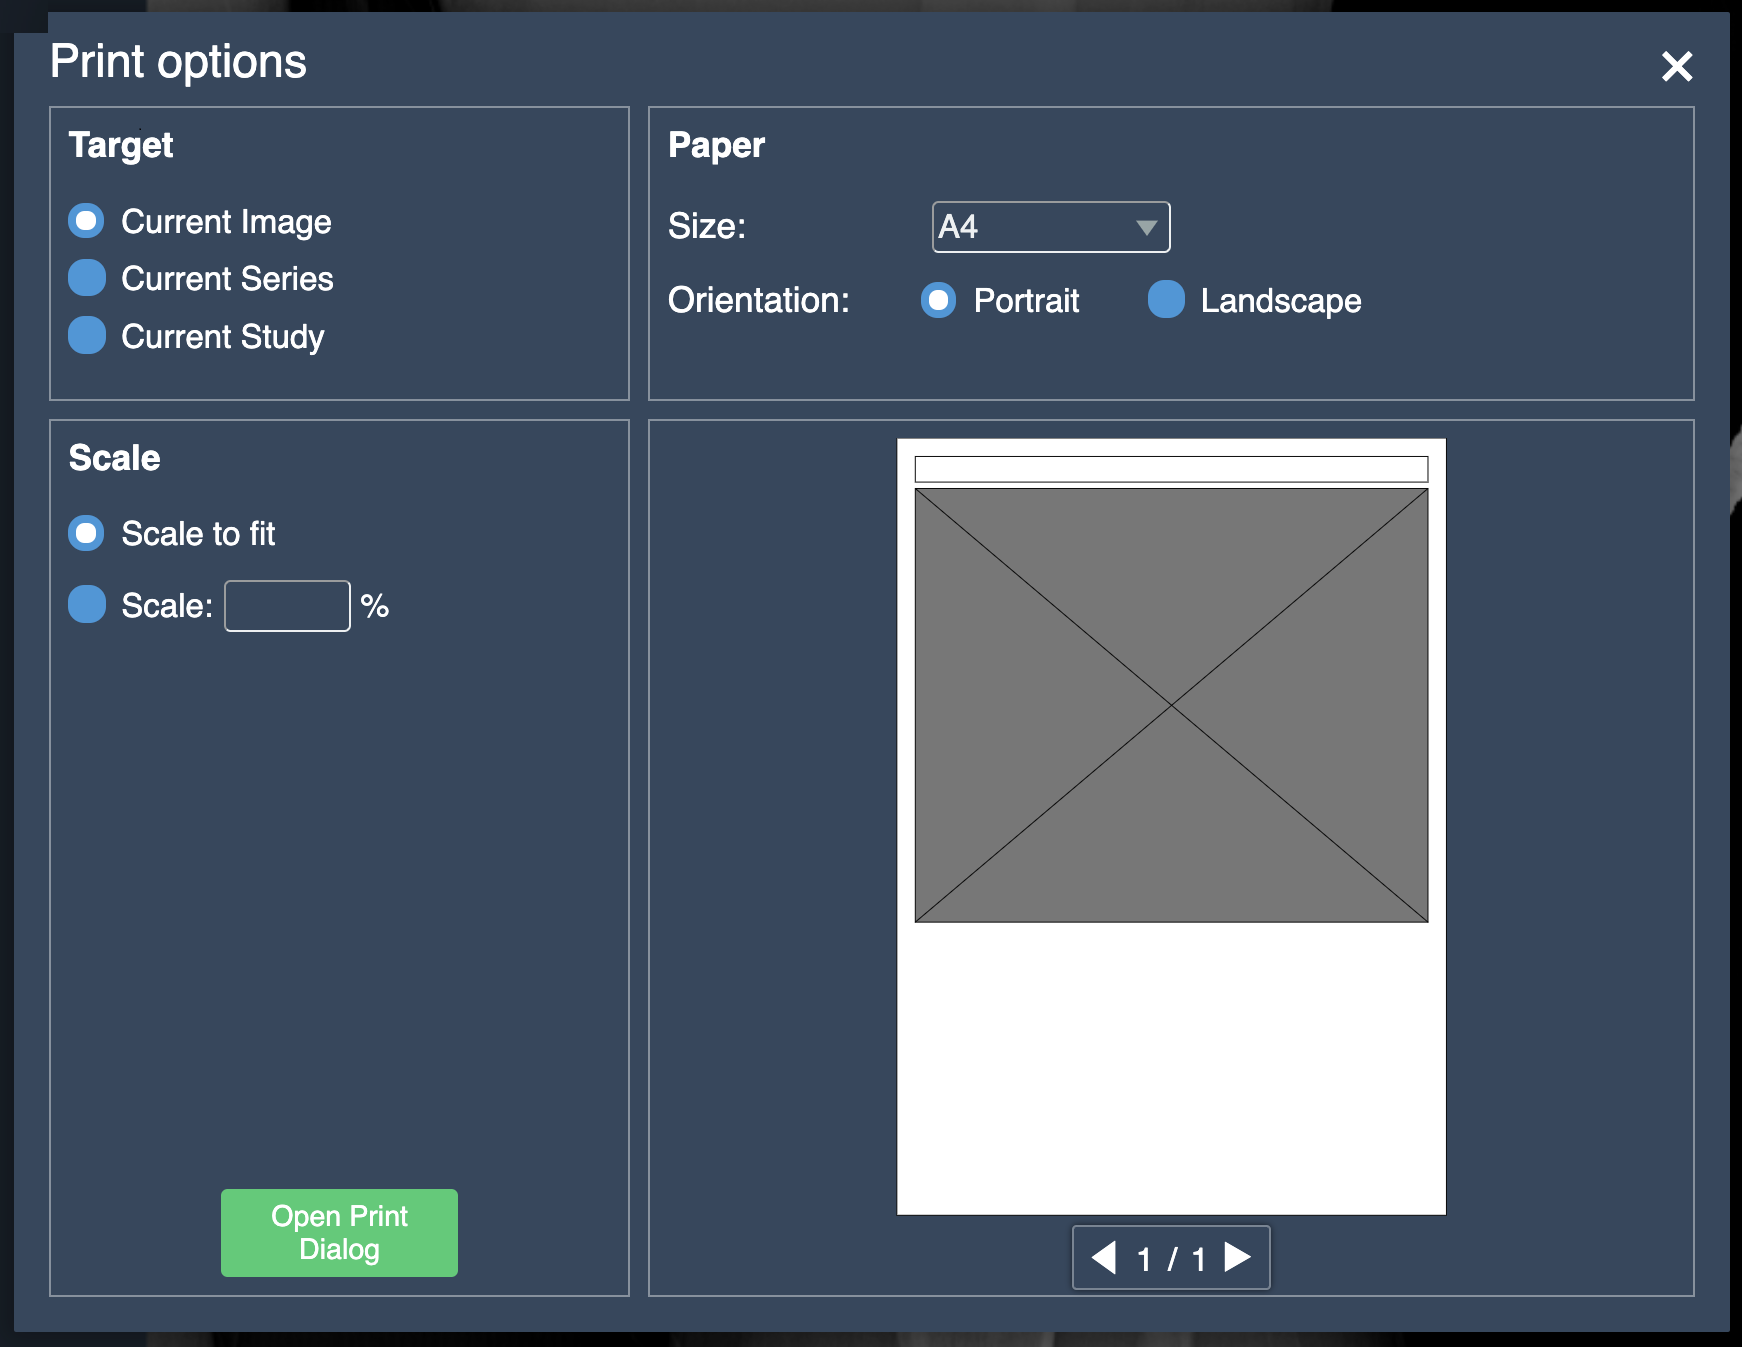Screen dimensions: 1742x1347
Task: Close the Print options dialog
Action: [x=1676, y=66]
